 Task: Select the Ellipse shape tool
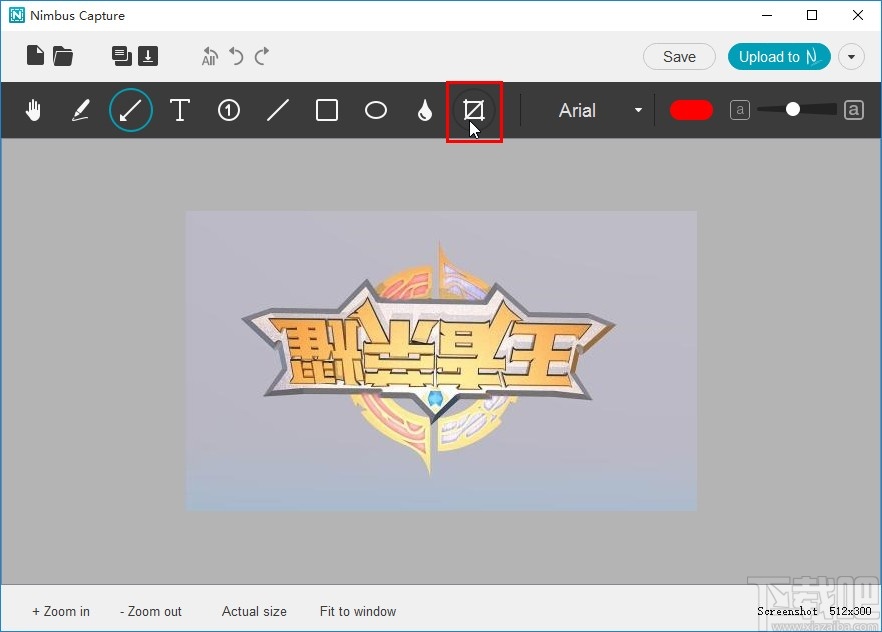[376, 110]
